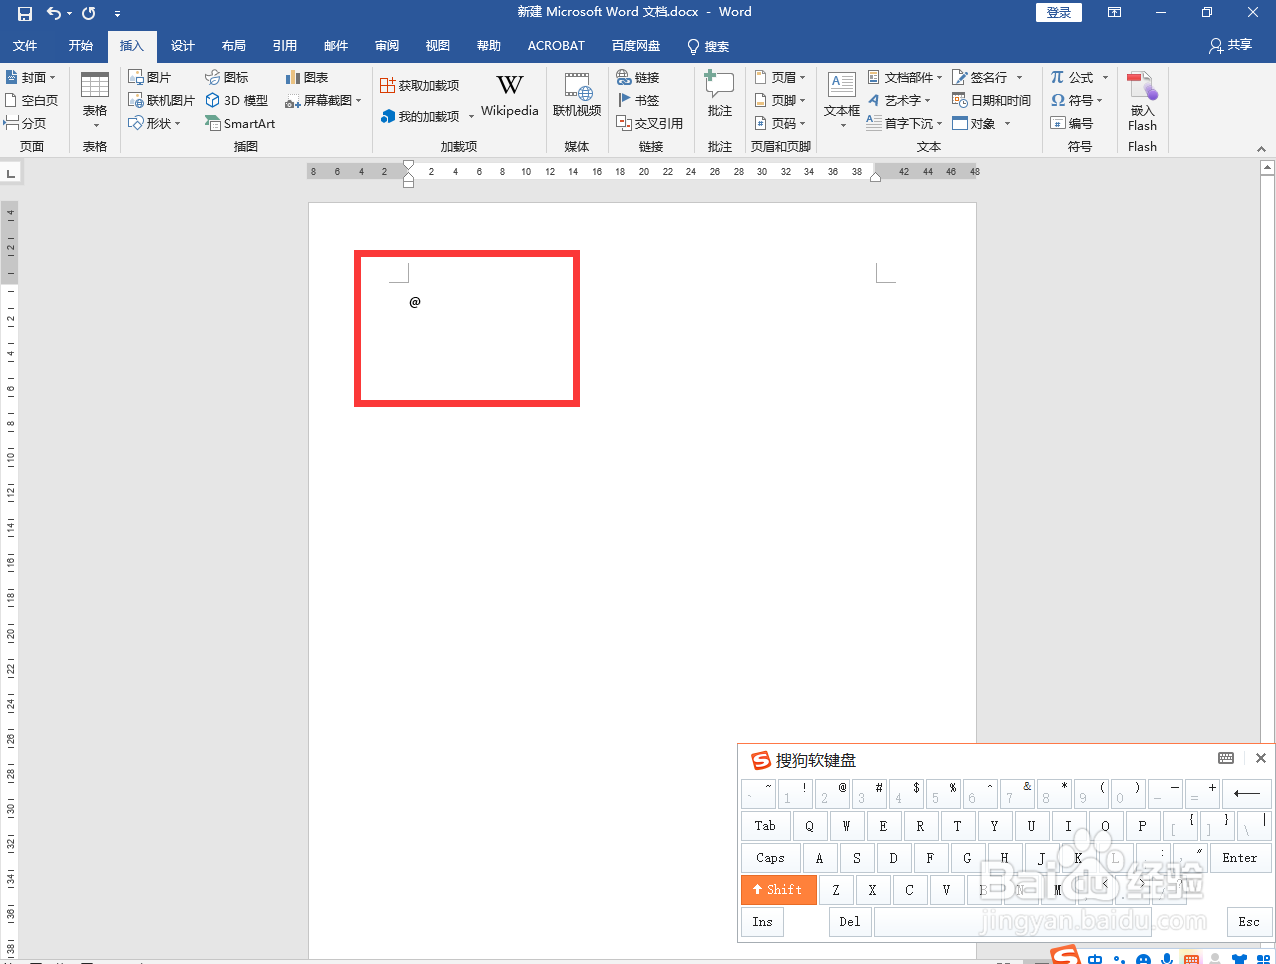Image resolution: width=1276 pixels, height=964 pixels.
Task: Add a 批注 comment
Action: pos(720,96)
